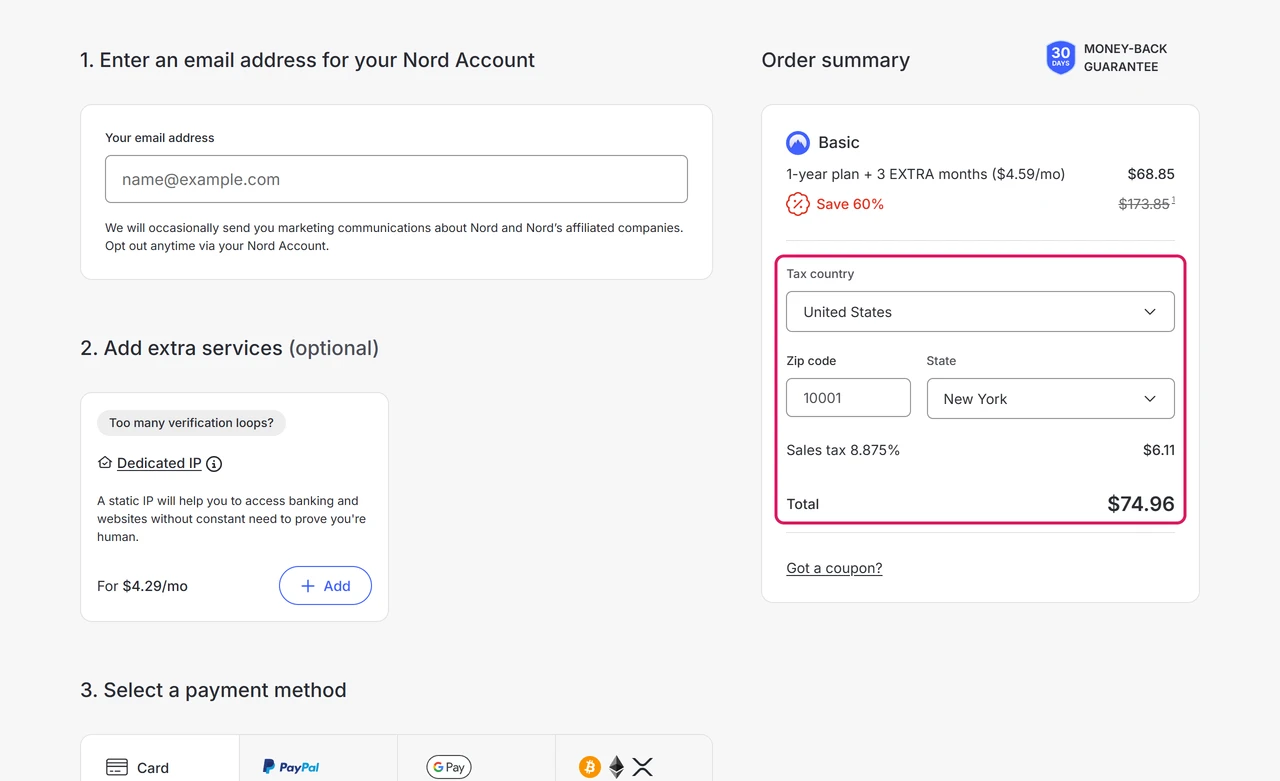The height and width of the screenshot is (781, 1280).
Task: Click the $68.85 plan price
Action: tap(1151, 174)
